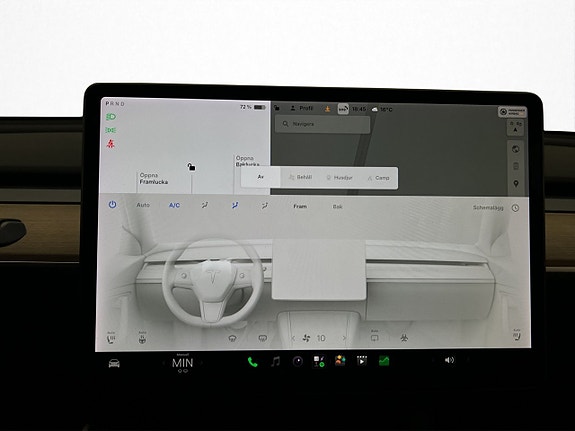The image size is (575, 431).
Task: Open the green energy graph app
Action: (x=384, y=361)
